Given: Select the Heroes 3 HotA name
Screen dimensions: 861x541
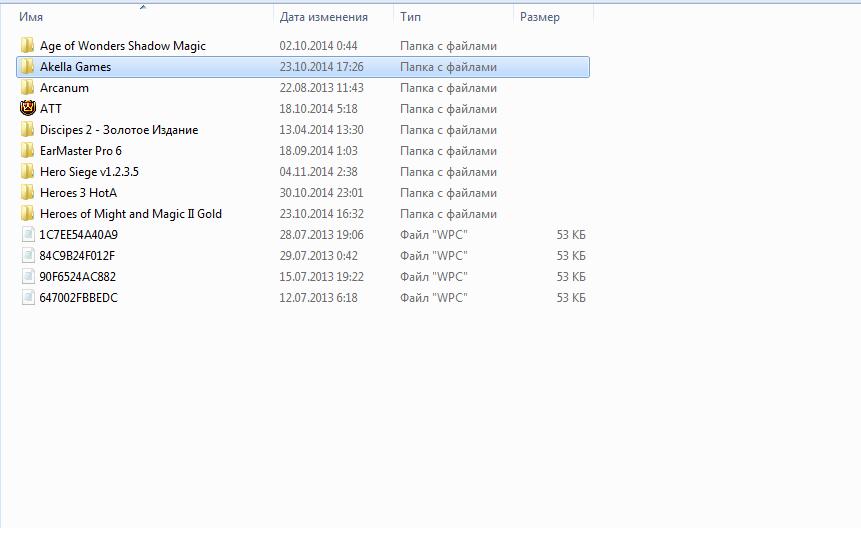Looking at the screenshot, I should (x=78, y=193).
